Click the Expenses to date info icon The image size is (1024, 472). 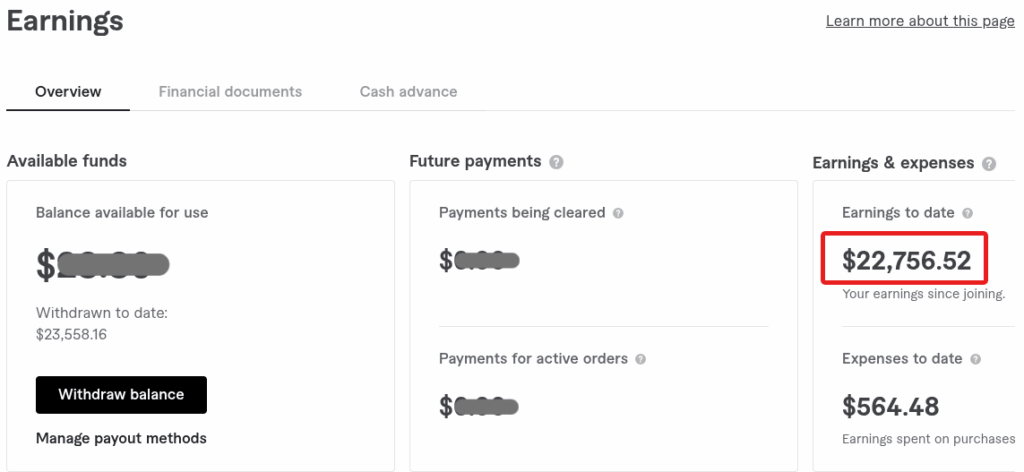975,360
